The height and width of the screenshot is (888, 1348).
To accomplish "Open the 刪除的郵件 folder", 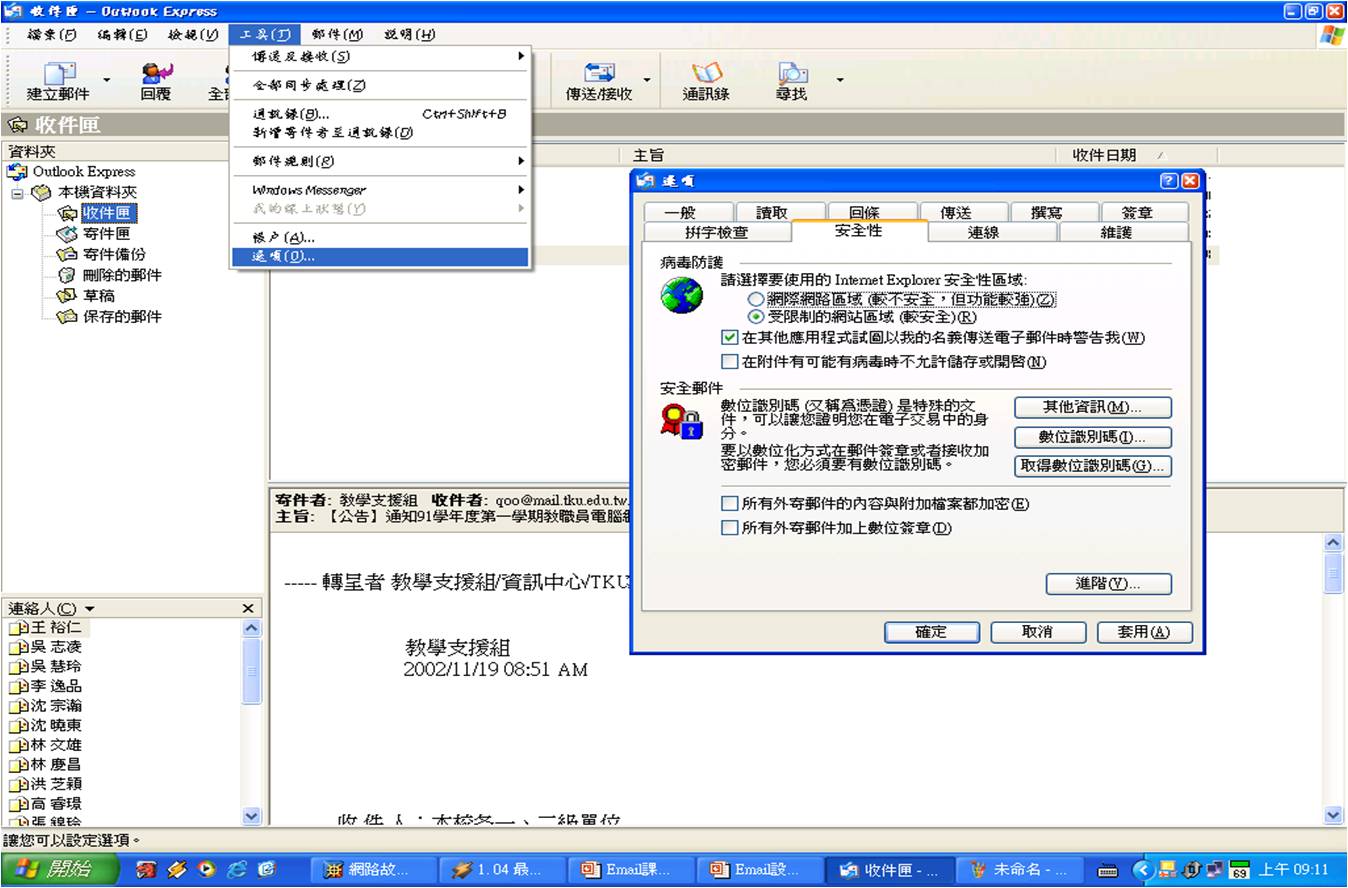I will click(121, 275).
